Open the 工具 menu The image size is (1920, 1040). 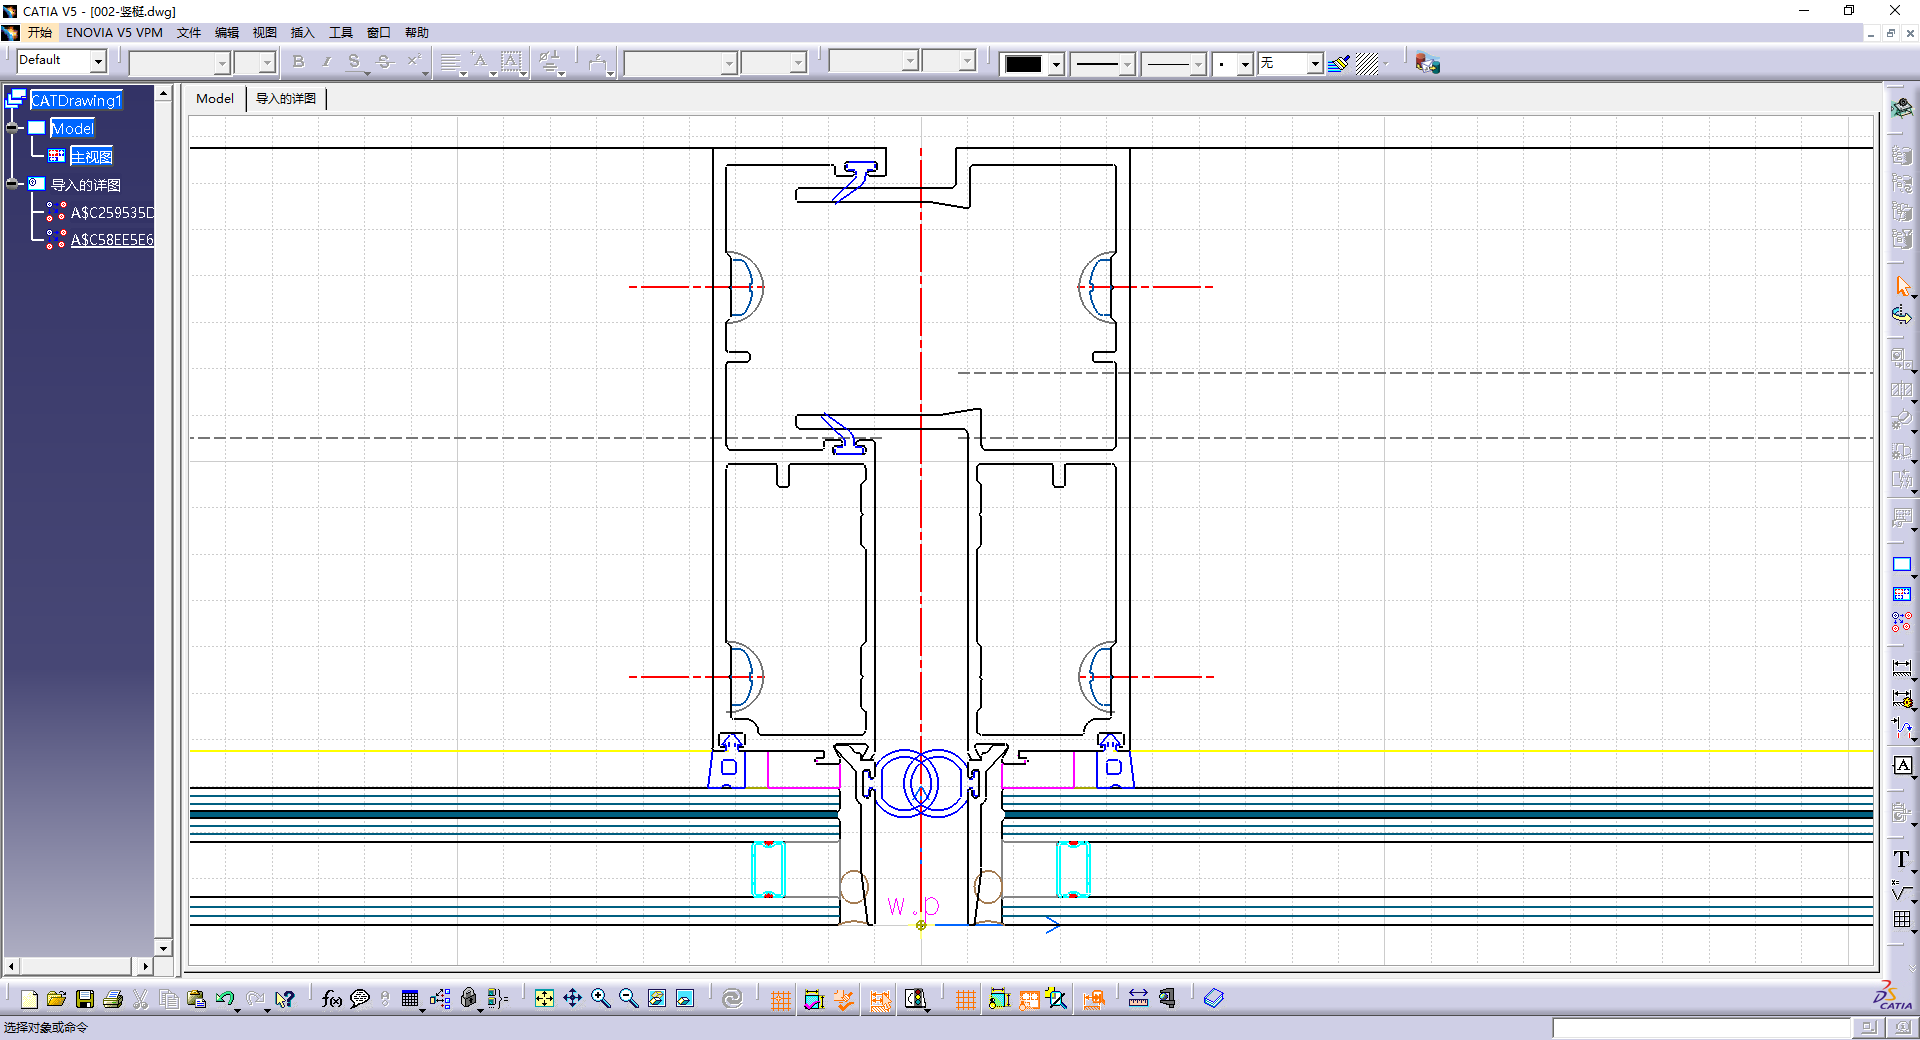(340, 33)
